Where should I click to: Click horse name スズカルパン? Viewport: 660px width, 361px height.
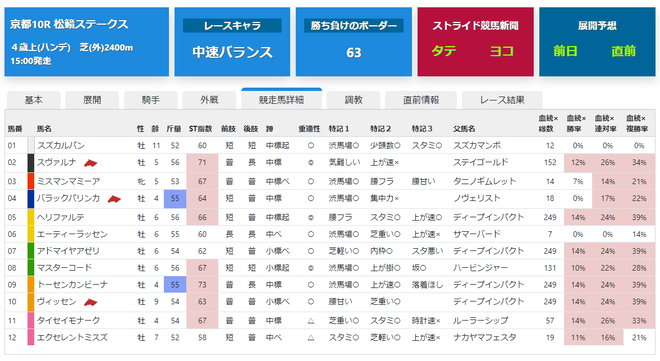[61, 146]
